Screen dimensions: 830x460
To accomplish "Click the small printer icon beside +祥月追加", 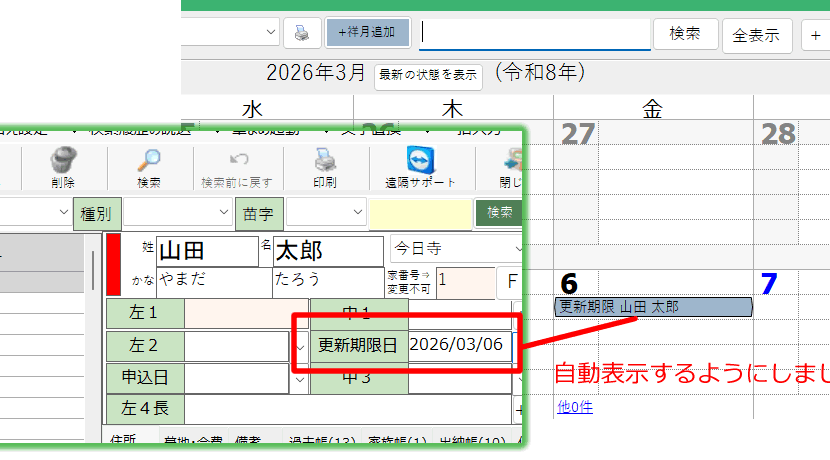I will pyautogui.click(x=302, y=33).
